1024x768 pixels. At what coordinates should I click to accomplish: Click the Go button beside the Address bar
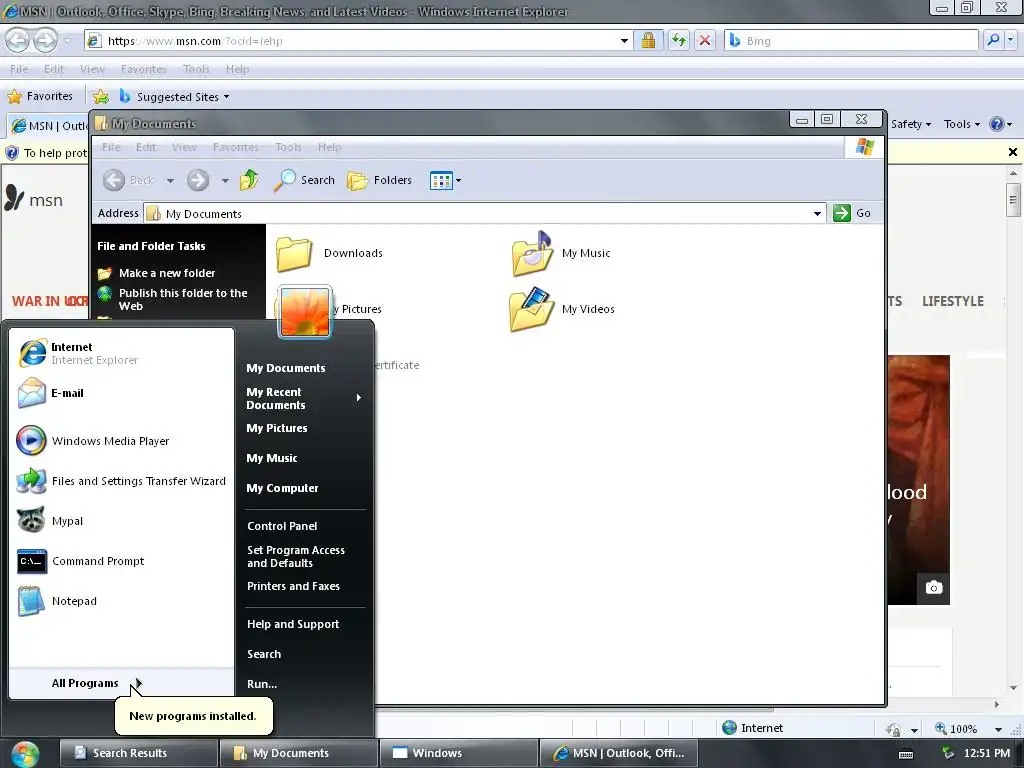[852, 213]
